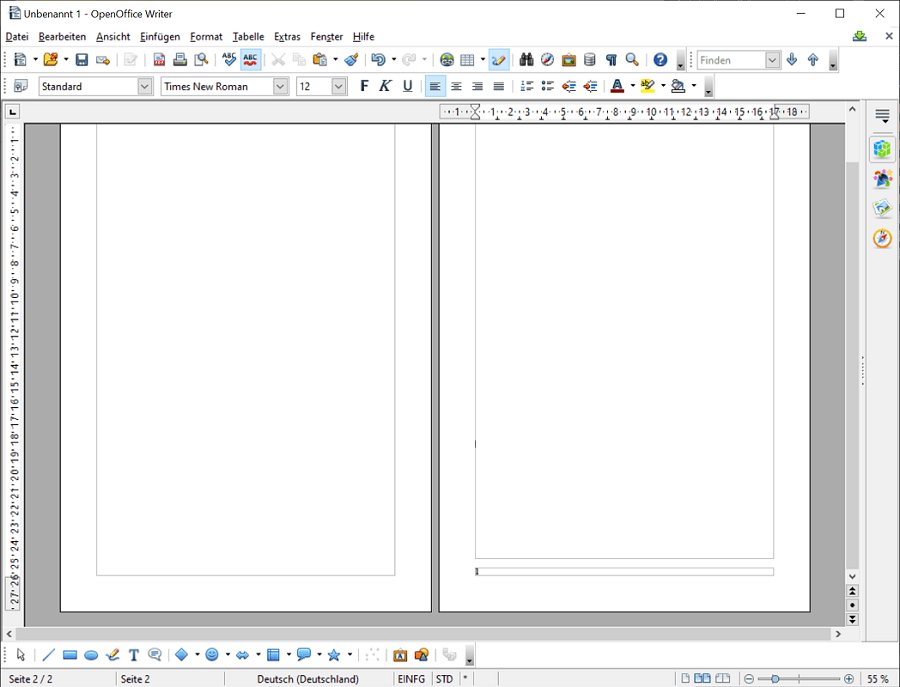Click the Styles and Formatting window icon
Image resolution: width=900 pixels, height=687 pixels.
[21, 86]
